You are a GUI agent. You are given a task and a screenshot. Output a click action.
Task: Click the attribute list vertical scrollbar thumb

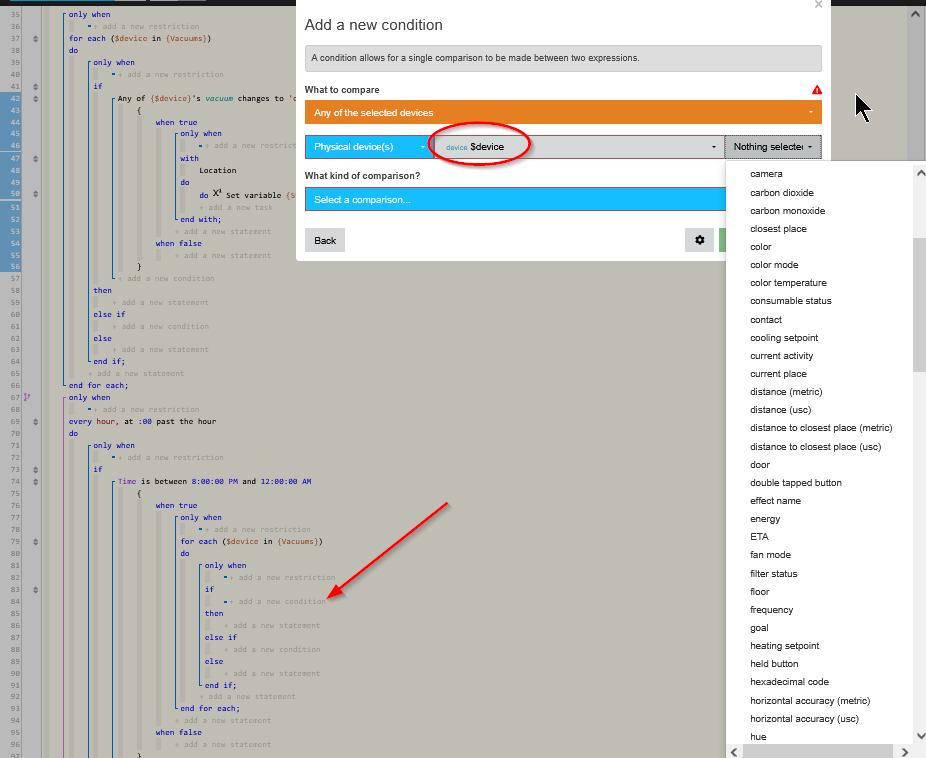920,305
